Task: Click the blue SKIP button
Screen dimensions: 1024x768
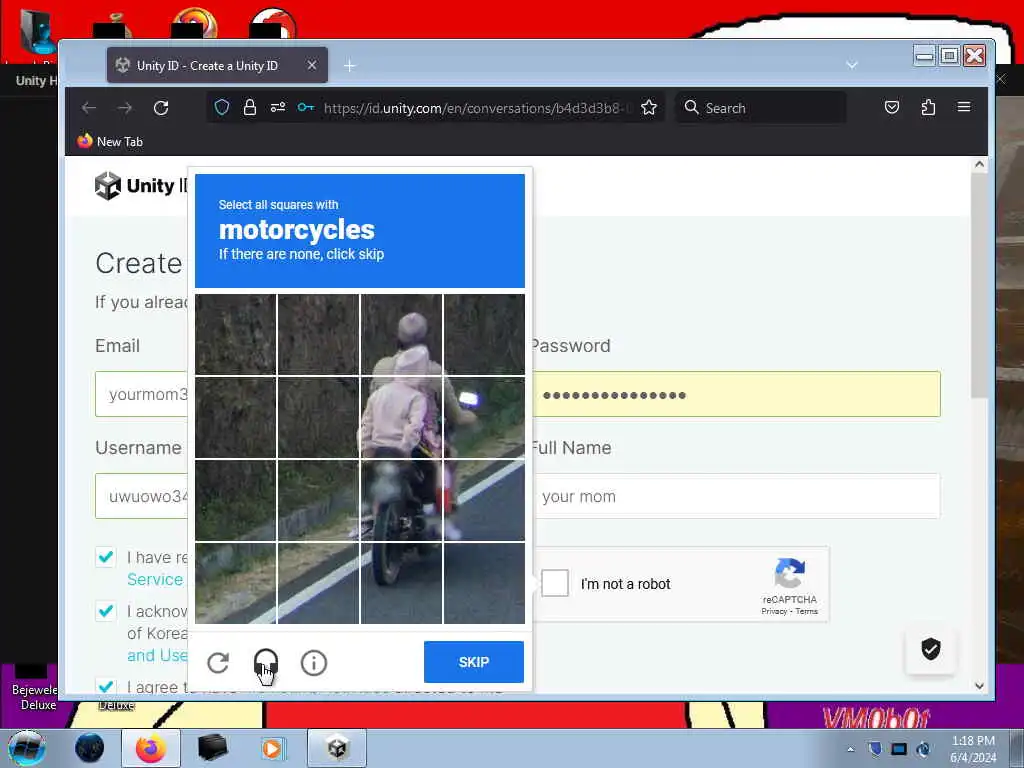Action: pyautogui.click(x=473, y=662)
